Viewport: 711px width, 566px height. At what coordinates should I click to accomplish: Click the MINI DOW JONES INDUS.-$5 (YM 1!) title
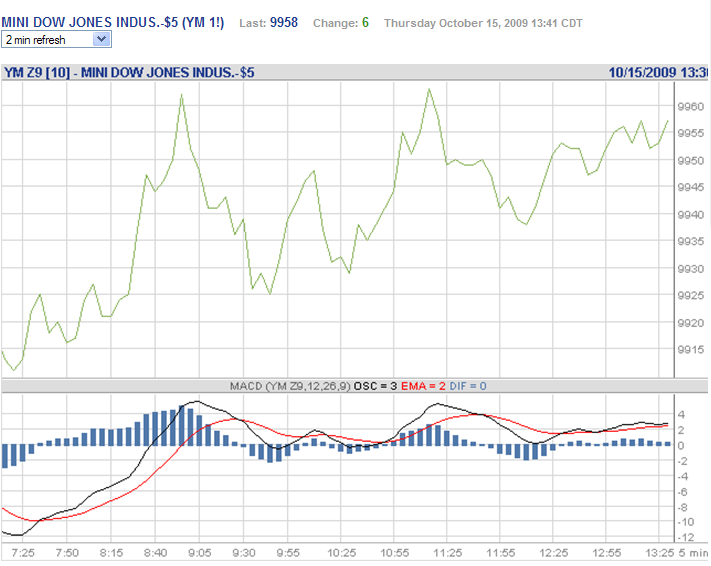pyautogui.click(x=112, y=22)
